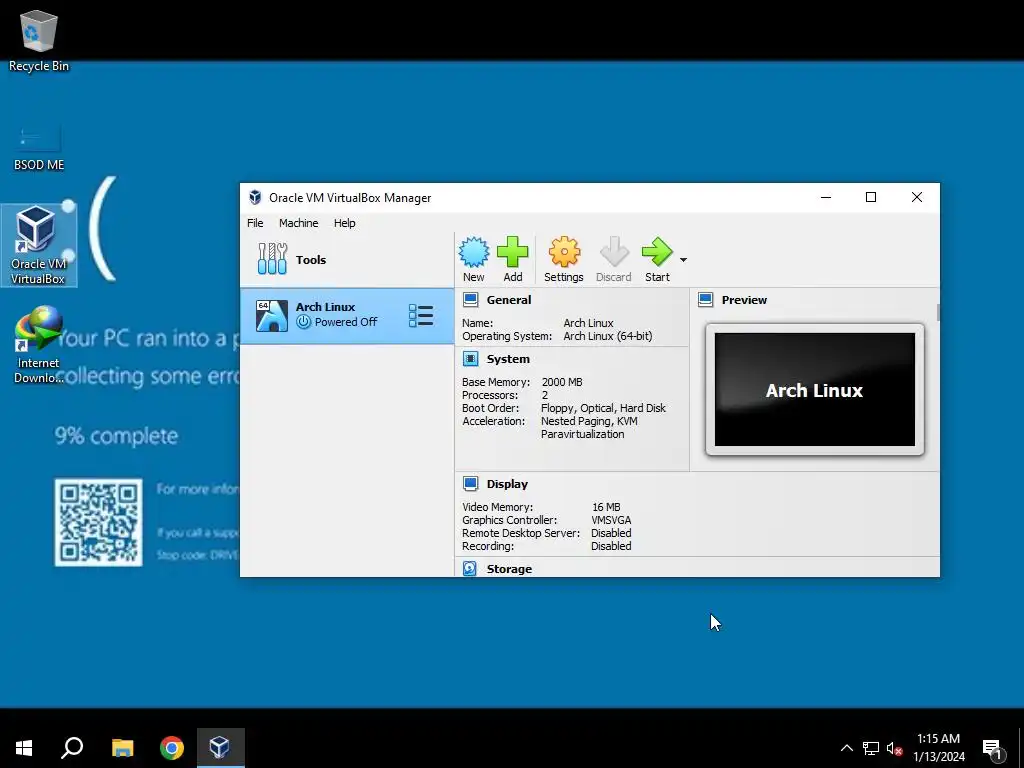Open taskbar Search magnifier
1024x768 pixels.
[72, 748]
